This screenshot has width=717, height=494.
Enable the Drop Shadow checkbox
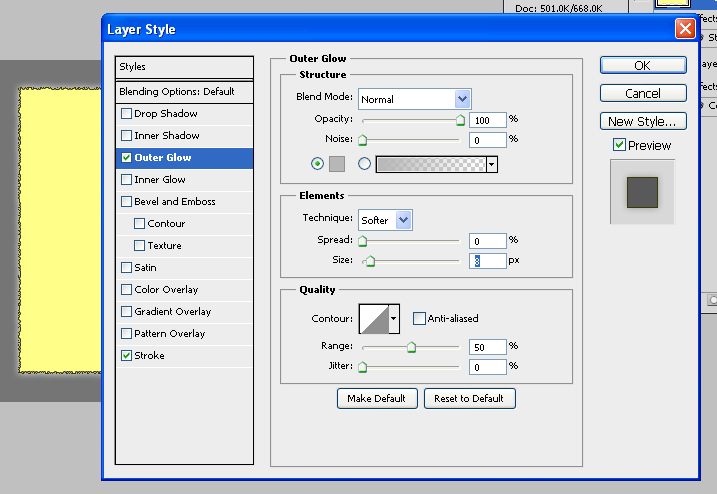click(x=126, y=114)
